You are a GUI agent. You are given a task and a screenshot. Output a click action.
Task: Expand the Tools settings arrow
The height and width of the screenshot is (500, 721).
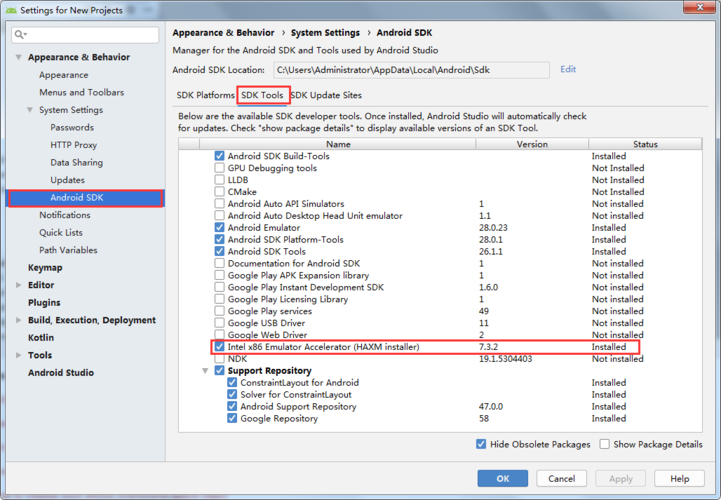[x=18, y=355]
